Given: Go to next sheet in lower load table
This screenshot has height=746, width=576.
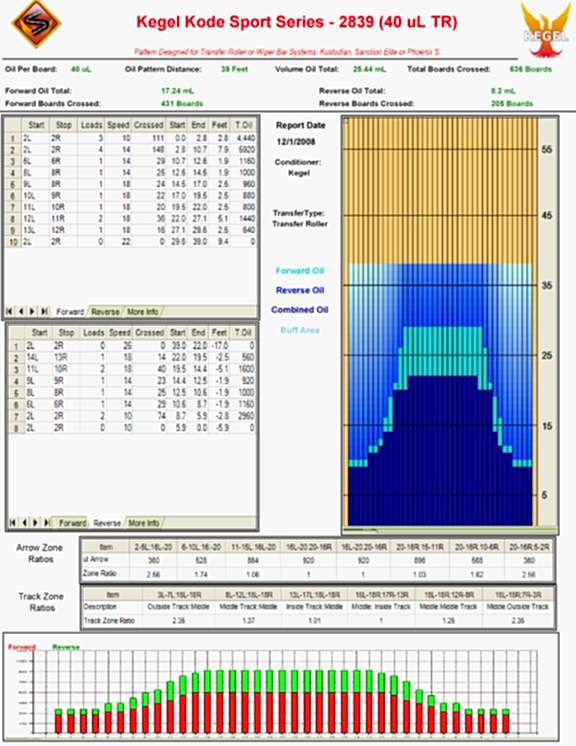Looking at the screenshot, I should pos(35,522).
